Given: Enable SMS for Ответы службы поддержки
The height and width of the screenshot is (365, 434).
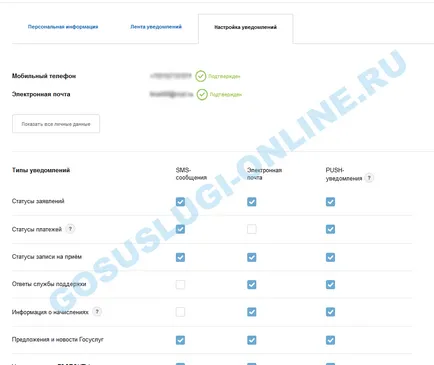Looking at the screenshot, I should point(180,284).
